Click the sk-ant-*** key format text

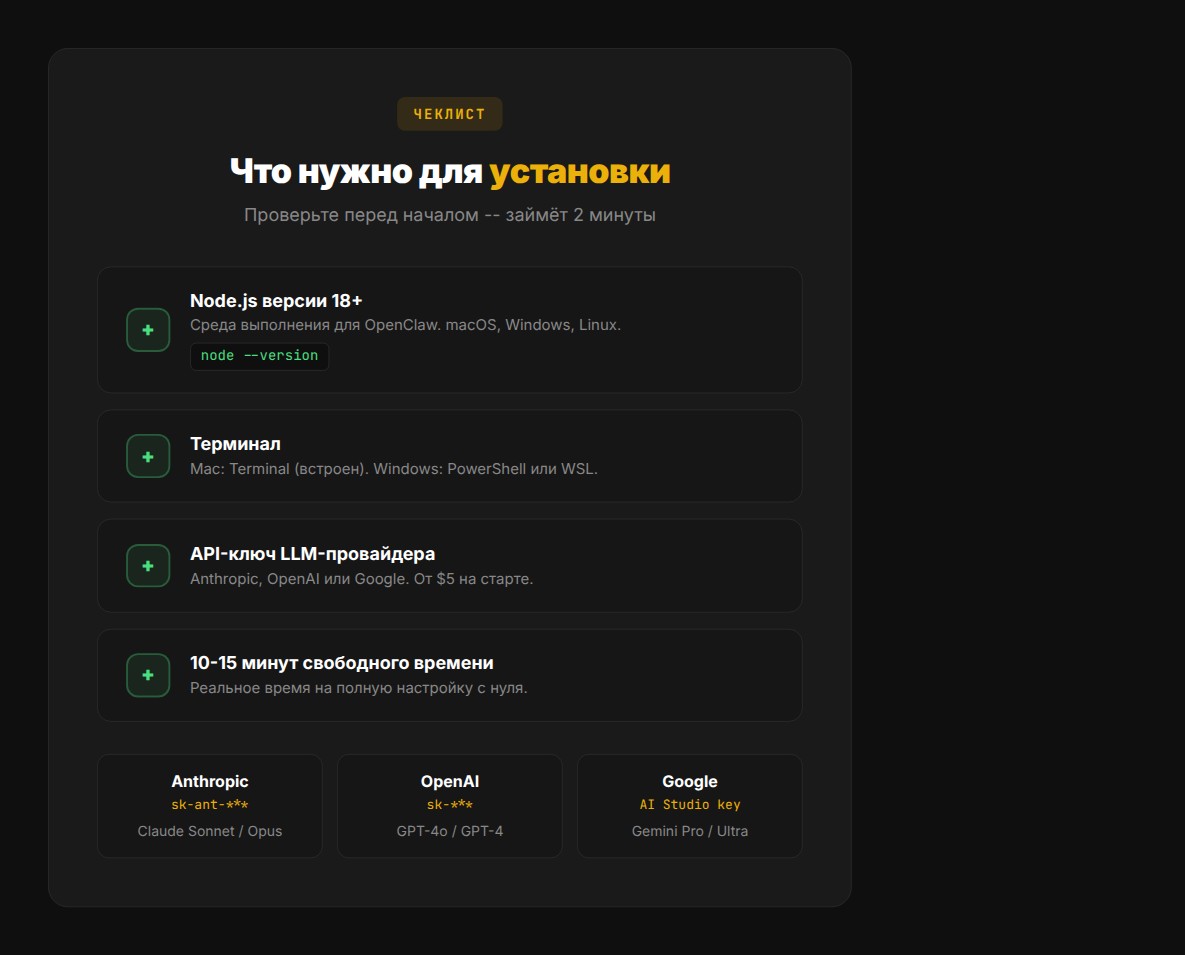pyautogui.click(x=209, y=805)
